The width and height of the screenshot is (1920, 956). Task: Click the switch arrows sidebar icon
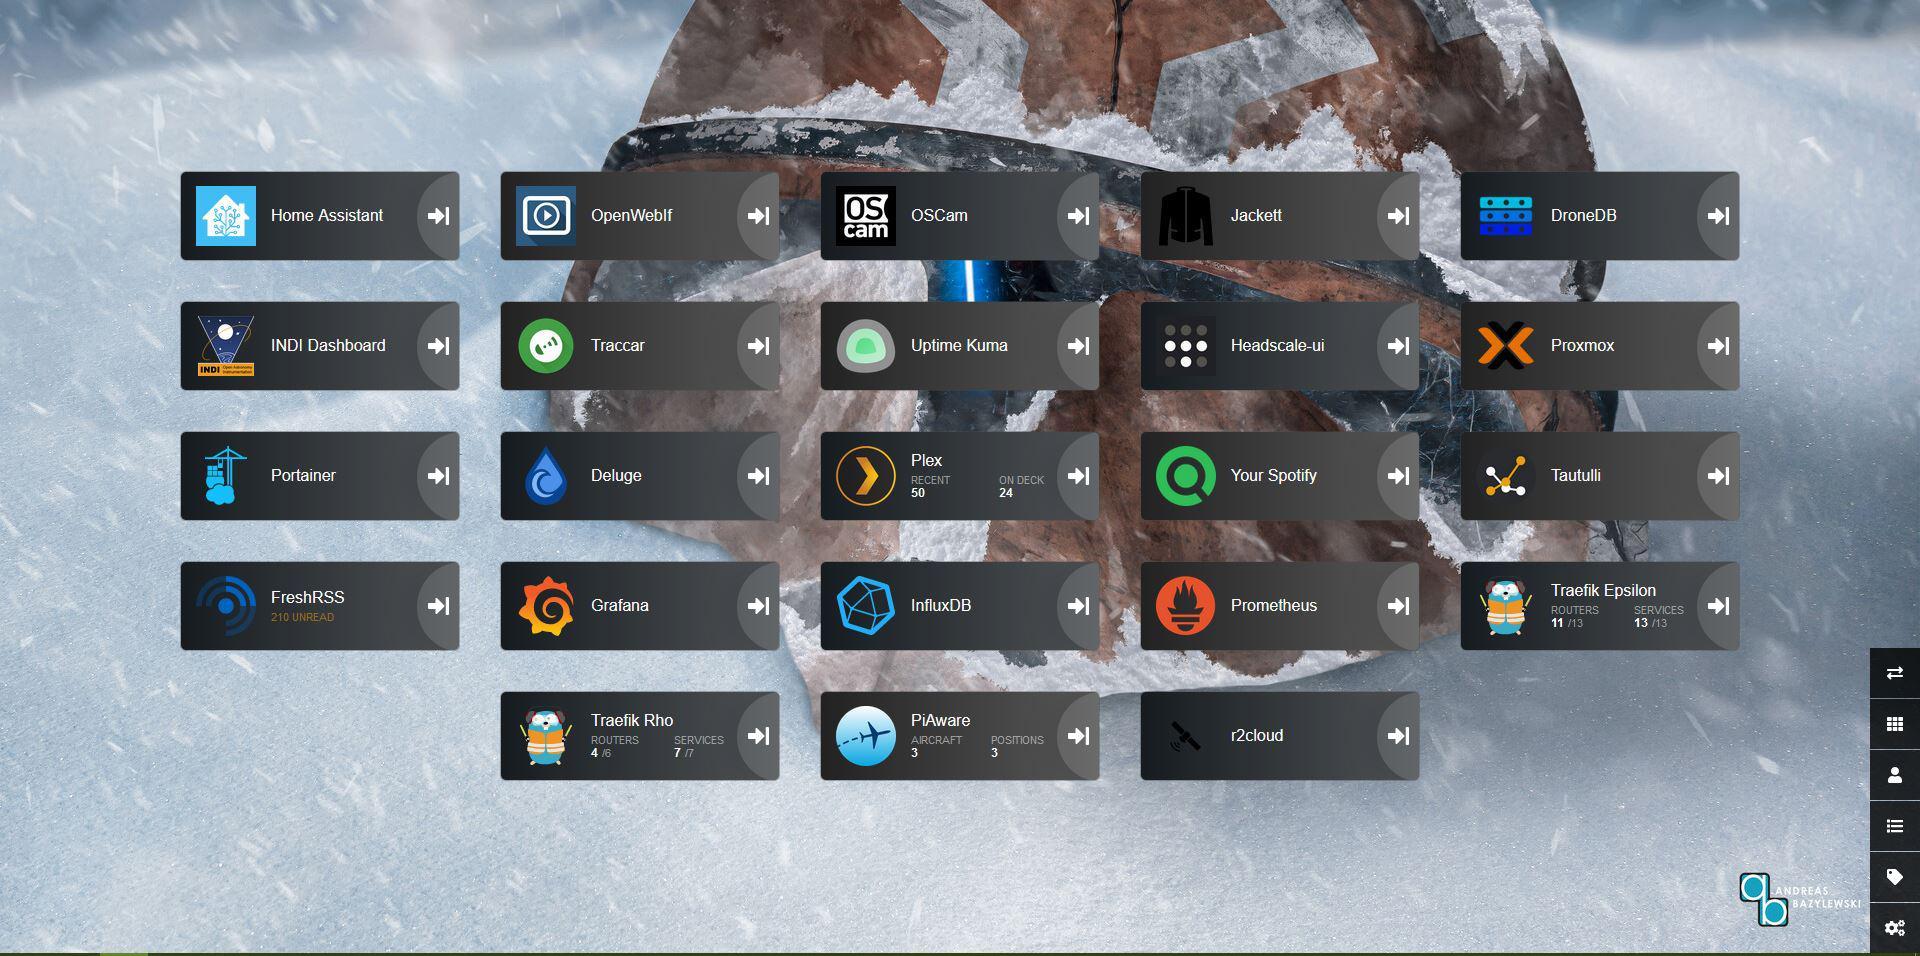point(1895,673)
